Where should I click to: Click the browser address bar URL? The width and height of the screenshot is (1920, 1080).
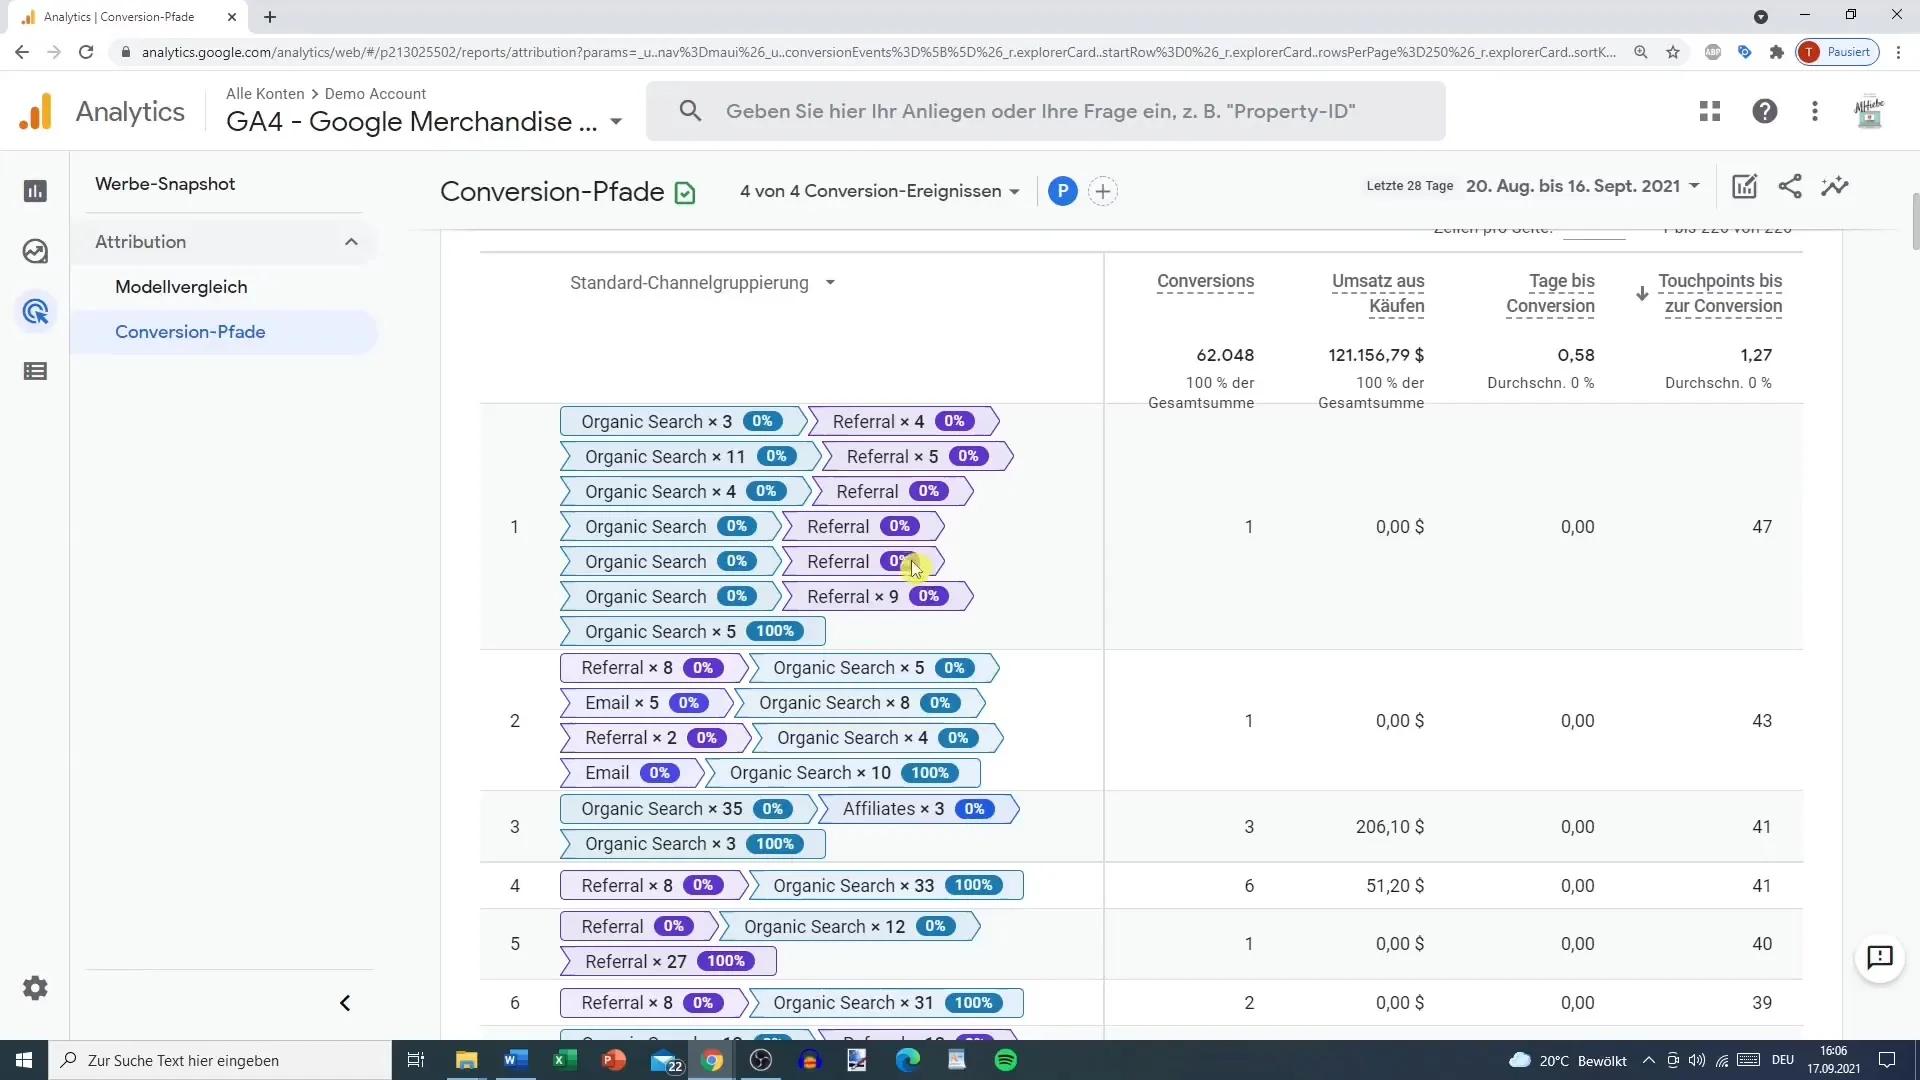click(x=878, y=52)
